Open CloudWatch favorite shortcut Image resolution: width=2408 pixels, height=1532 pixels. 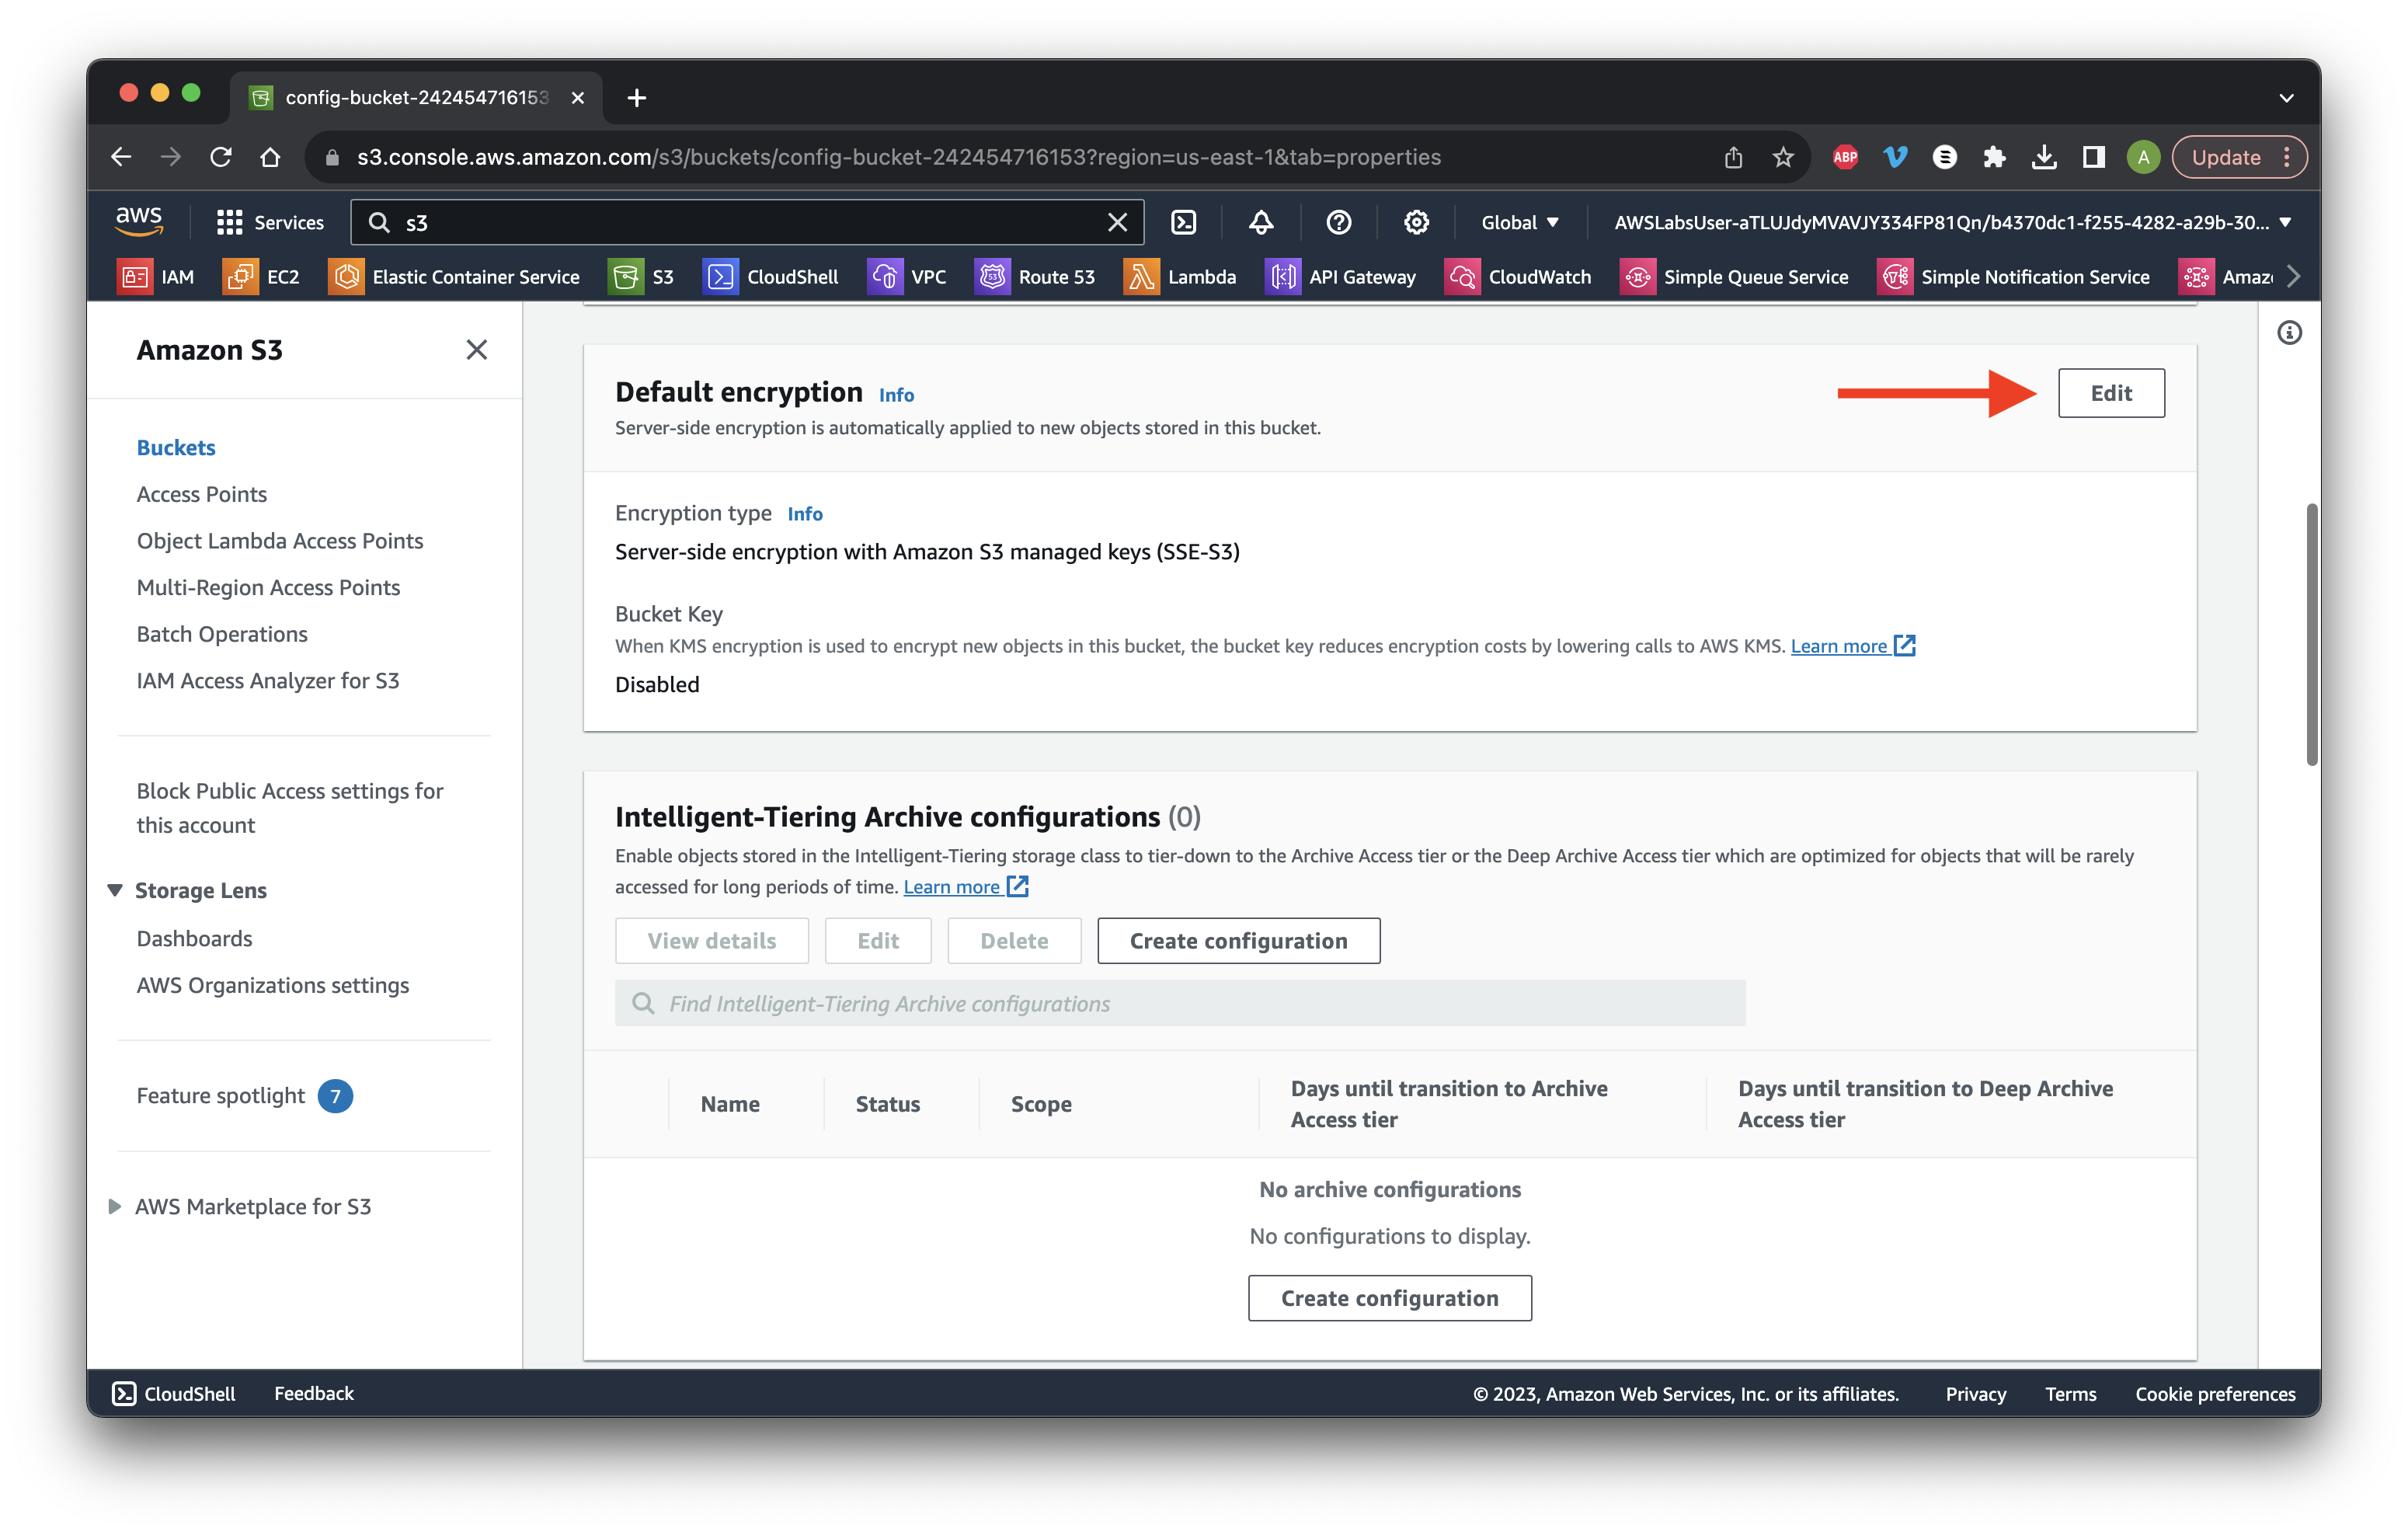(1518, 277)
